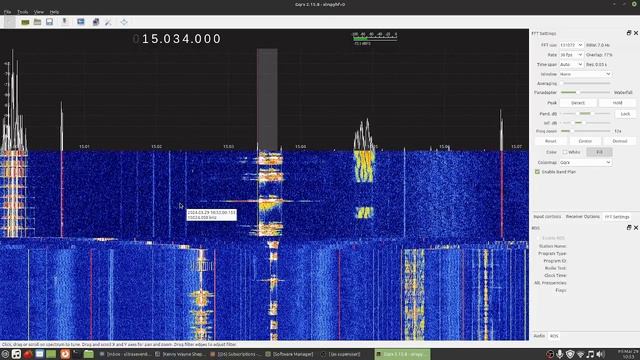Toggle the Fill button next to White
The width and height of the screenshot is (640, 360).
pyautogui.click(x=599, y=152)
